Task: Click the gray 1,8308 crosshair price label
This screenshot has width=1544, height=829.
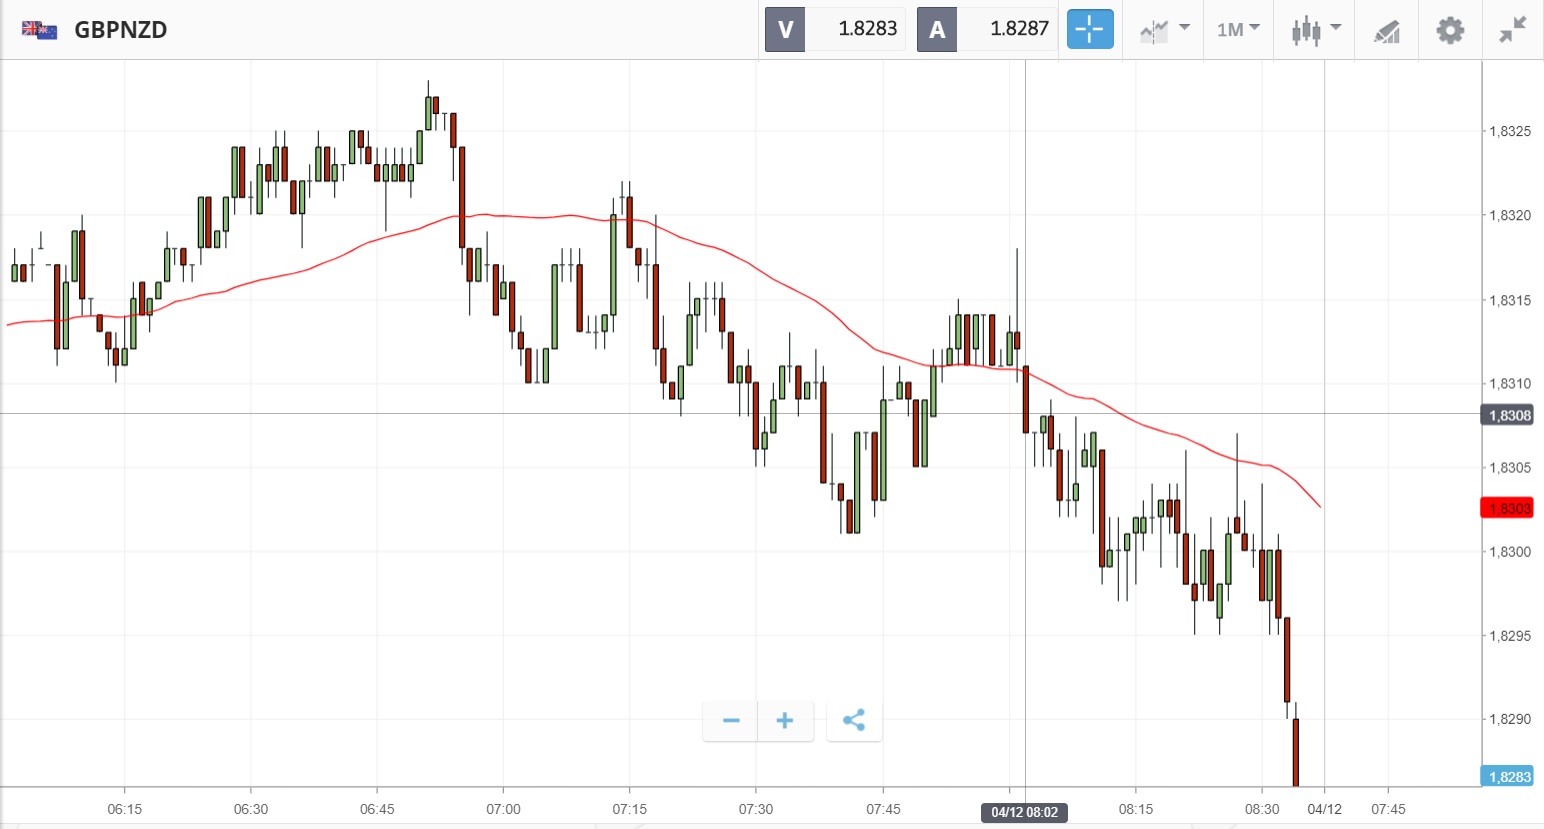Action: pos(1507,415)
